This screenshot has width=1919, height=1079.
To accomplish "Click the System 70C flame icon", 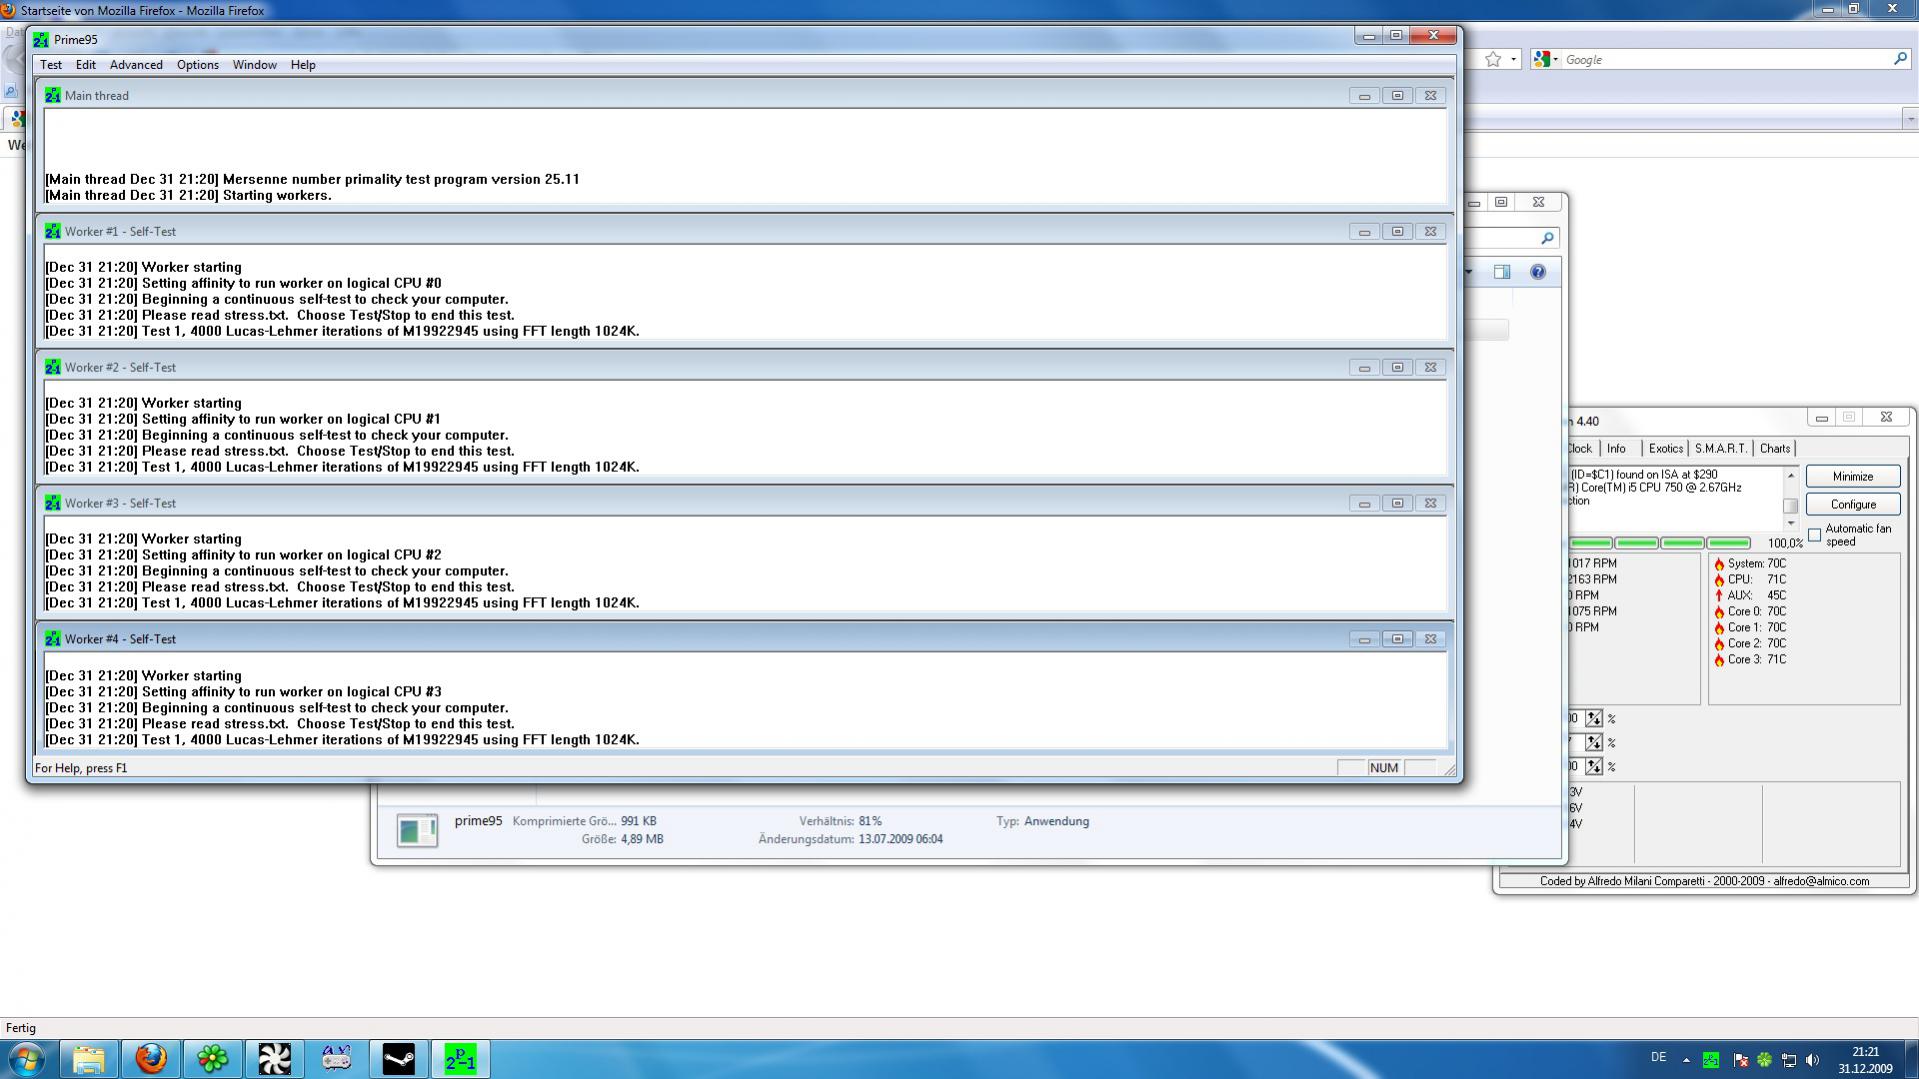I will (x=1719, y=564).
